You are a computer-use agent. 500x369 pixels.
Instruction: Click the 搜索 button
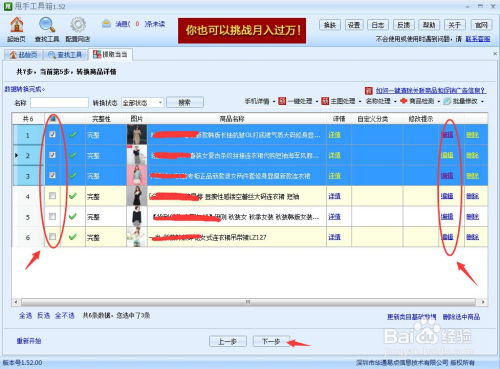click(185, 102)
